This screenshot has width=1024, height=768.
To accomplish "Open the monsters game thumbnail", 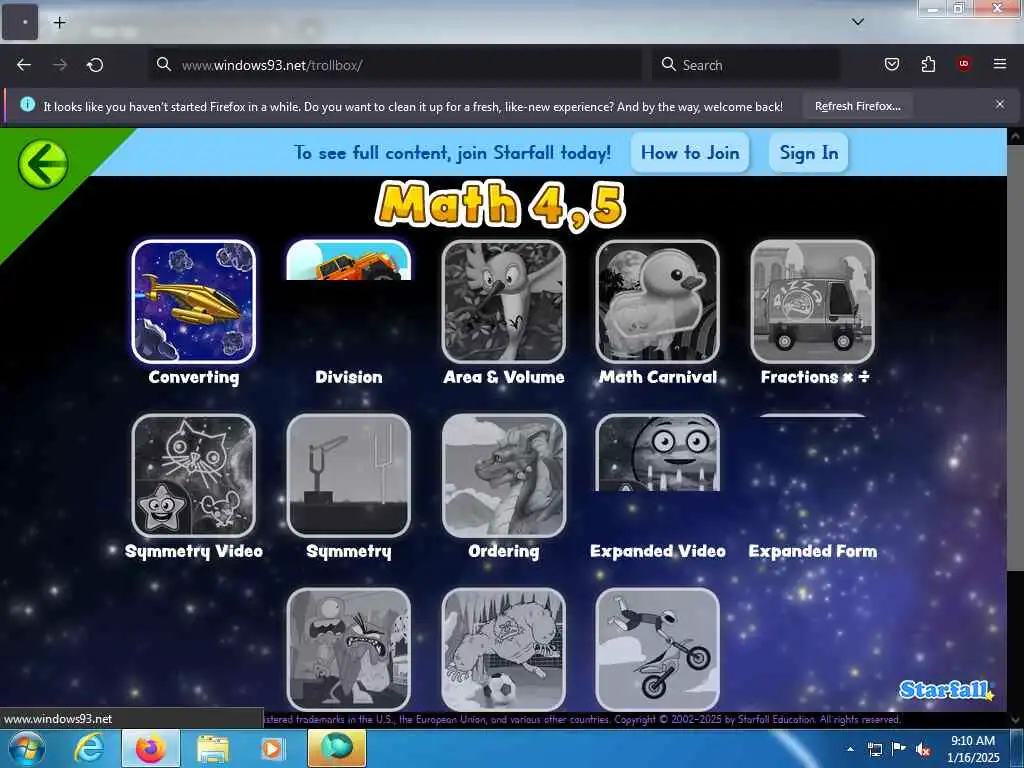I will tap(349, 649).
